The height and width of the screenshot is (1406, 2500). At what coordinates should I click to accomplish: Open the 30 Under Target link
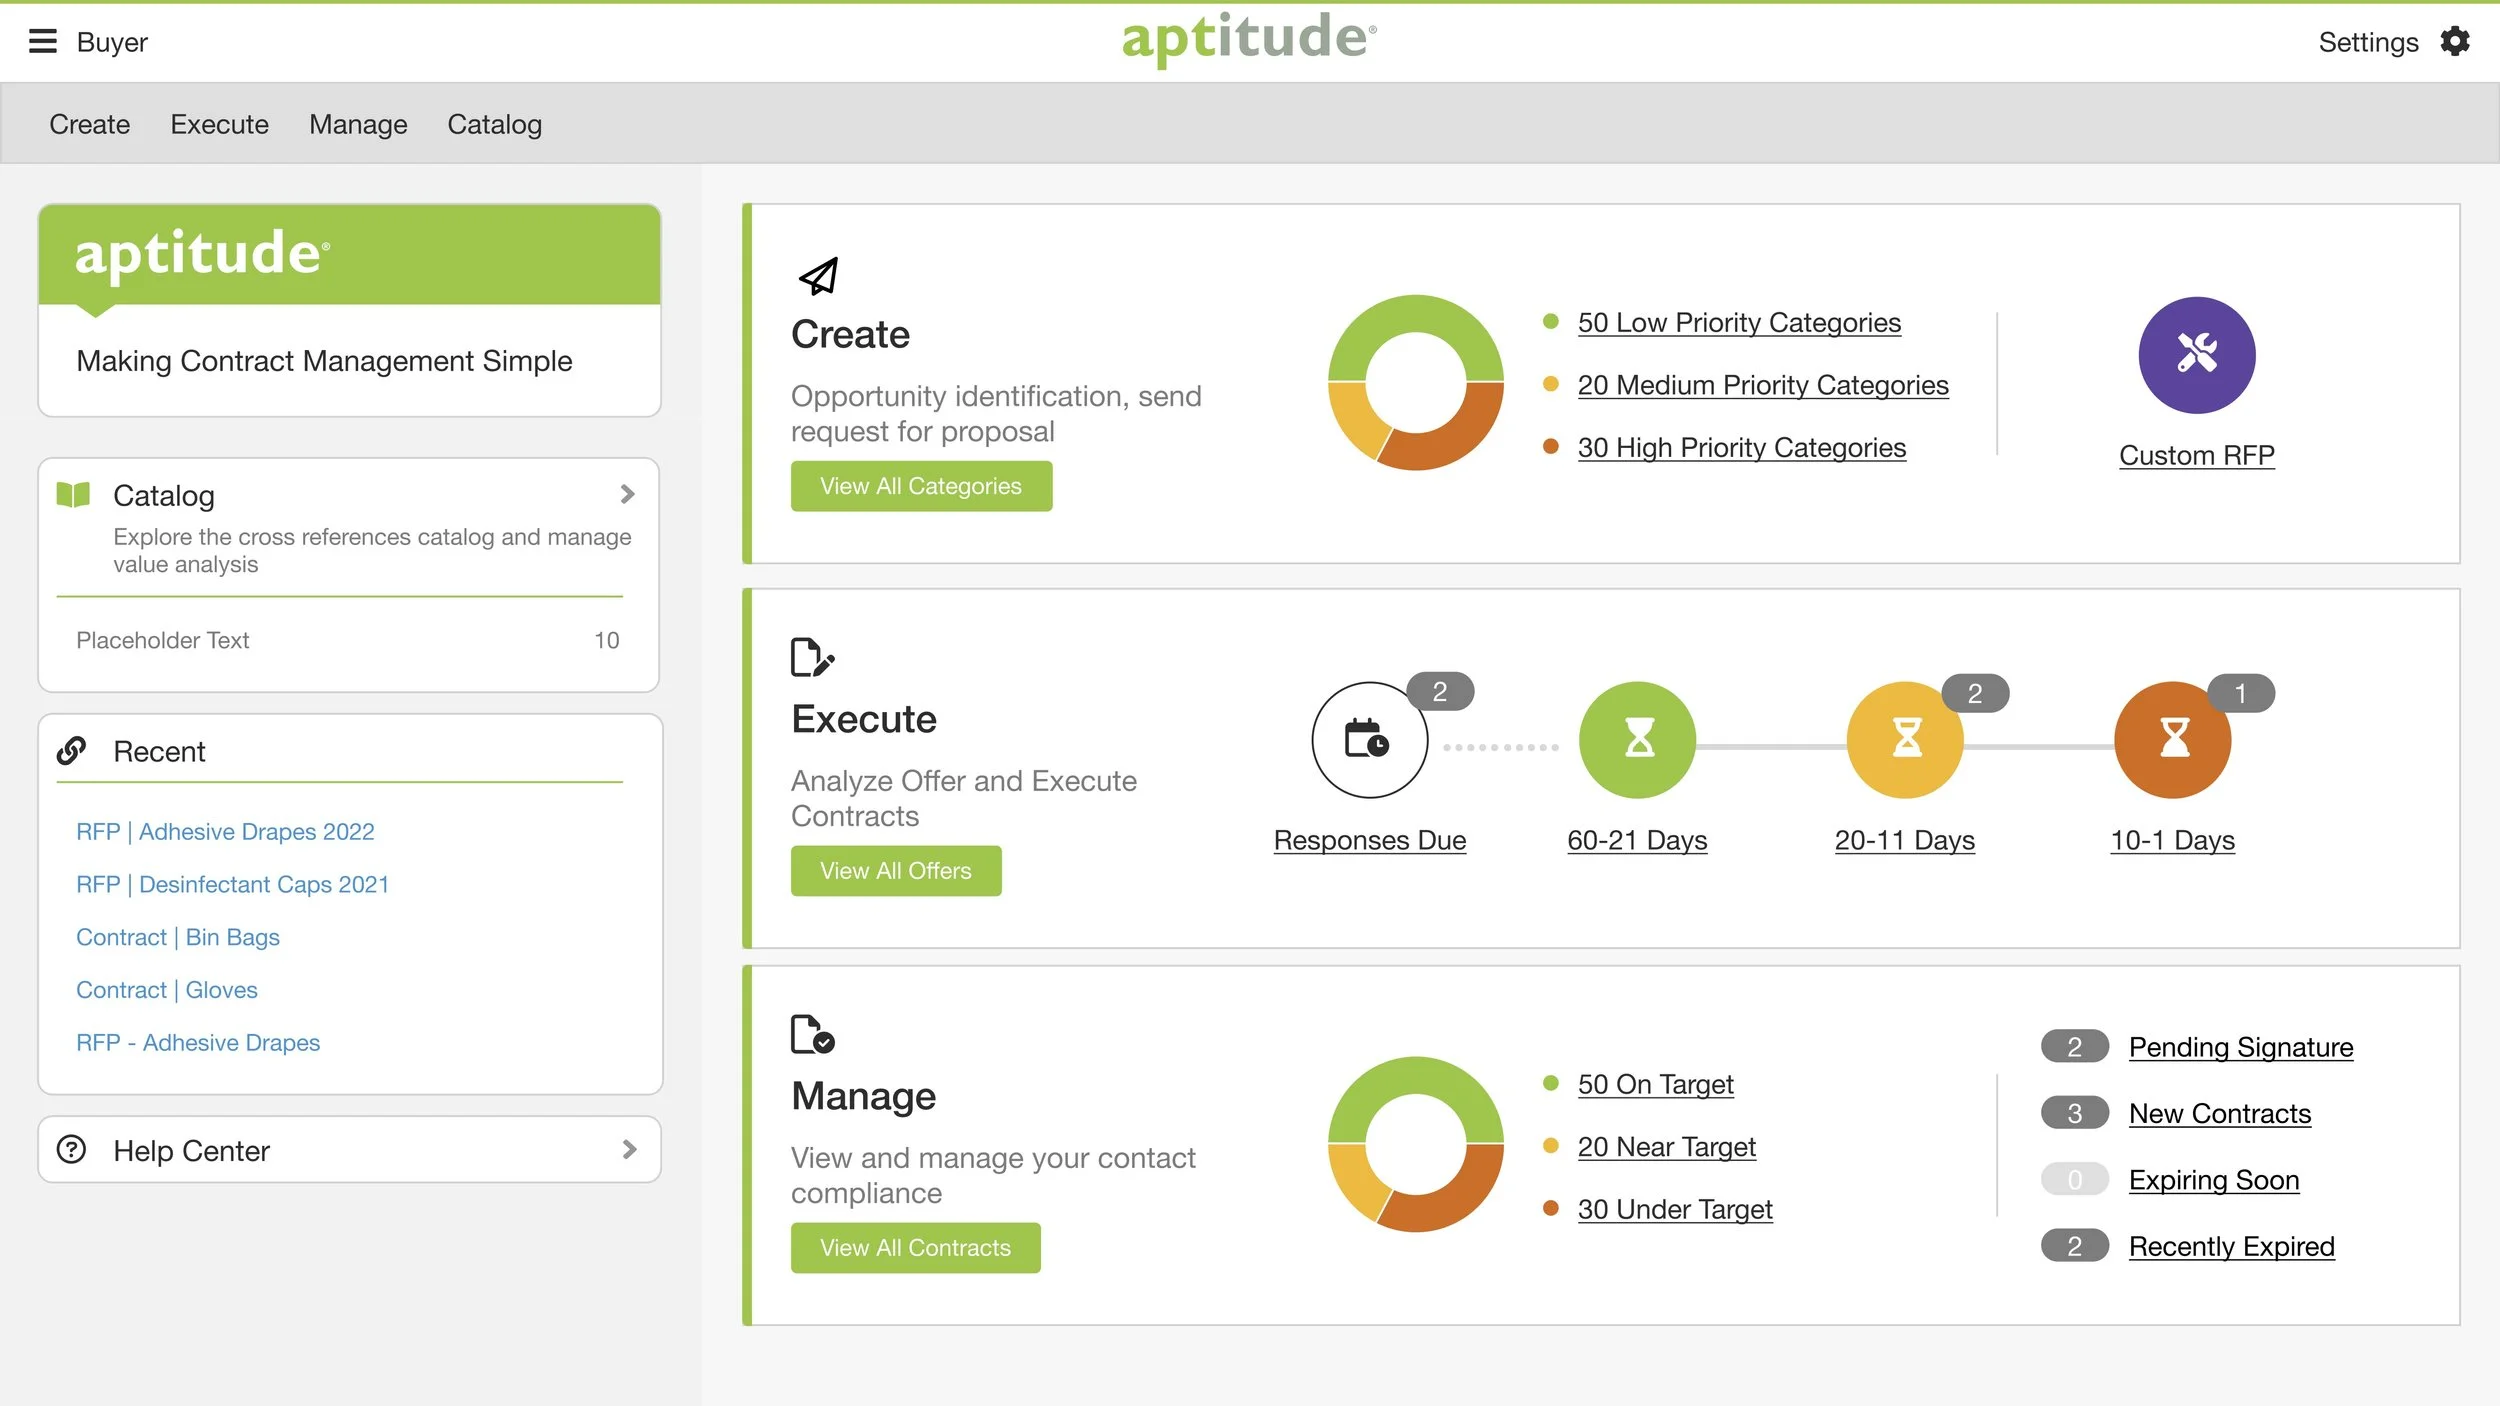(x=1675, y=1209)
